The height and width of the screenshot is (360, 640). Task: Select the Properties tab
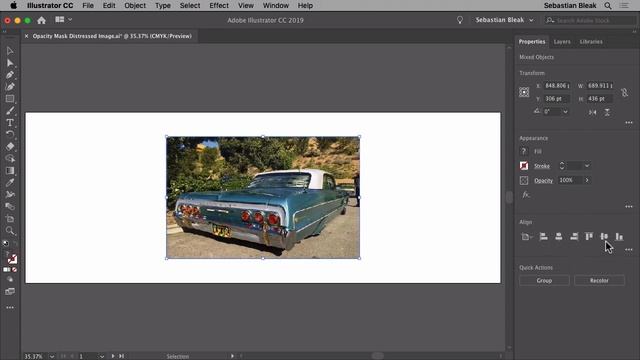(532, 42)
